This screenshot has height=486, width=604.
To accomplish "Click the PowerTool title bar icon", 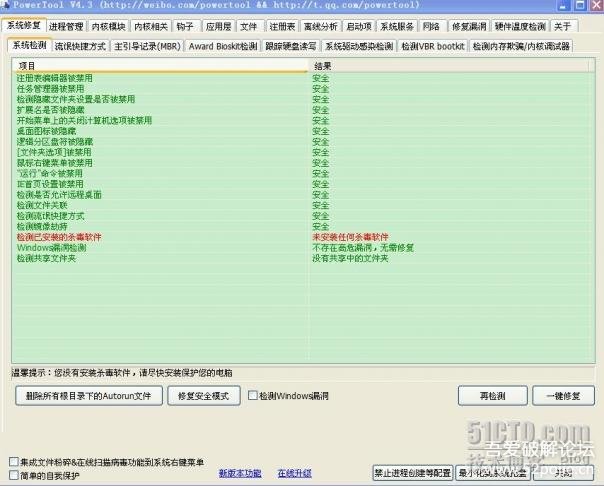I will tap(5, 5).
